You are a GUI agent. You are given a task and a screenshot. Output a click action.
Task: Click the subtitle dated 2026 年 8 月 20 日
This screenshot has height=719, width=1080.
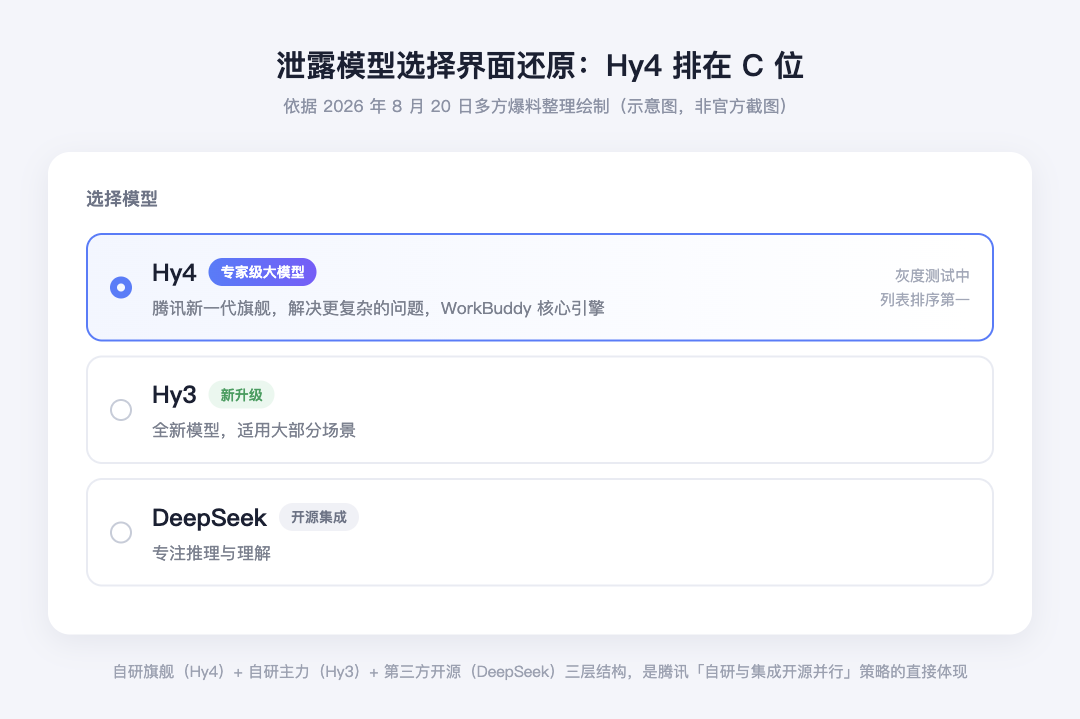tap(535, 106)
